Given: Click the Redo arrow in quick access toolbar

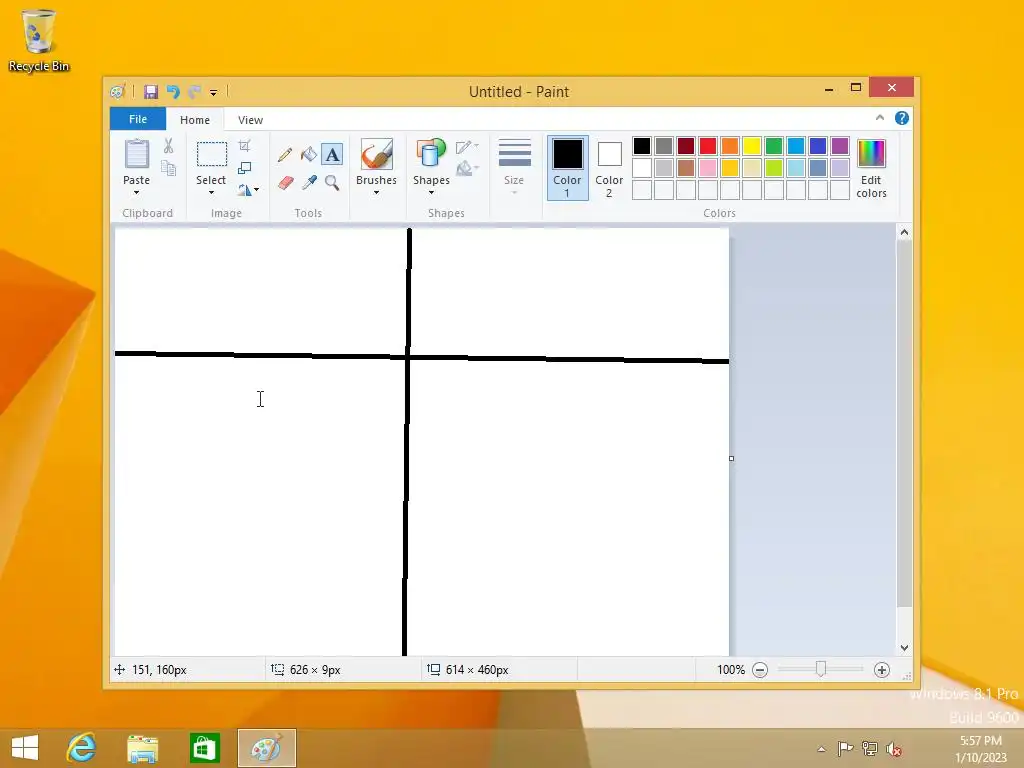Looking at the screenshot, I should click(x=194, y=92).
